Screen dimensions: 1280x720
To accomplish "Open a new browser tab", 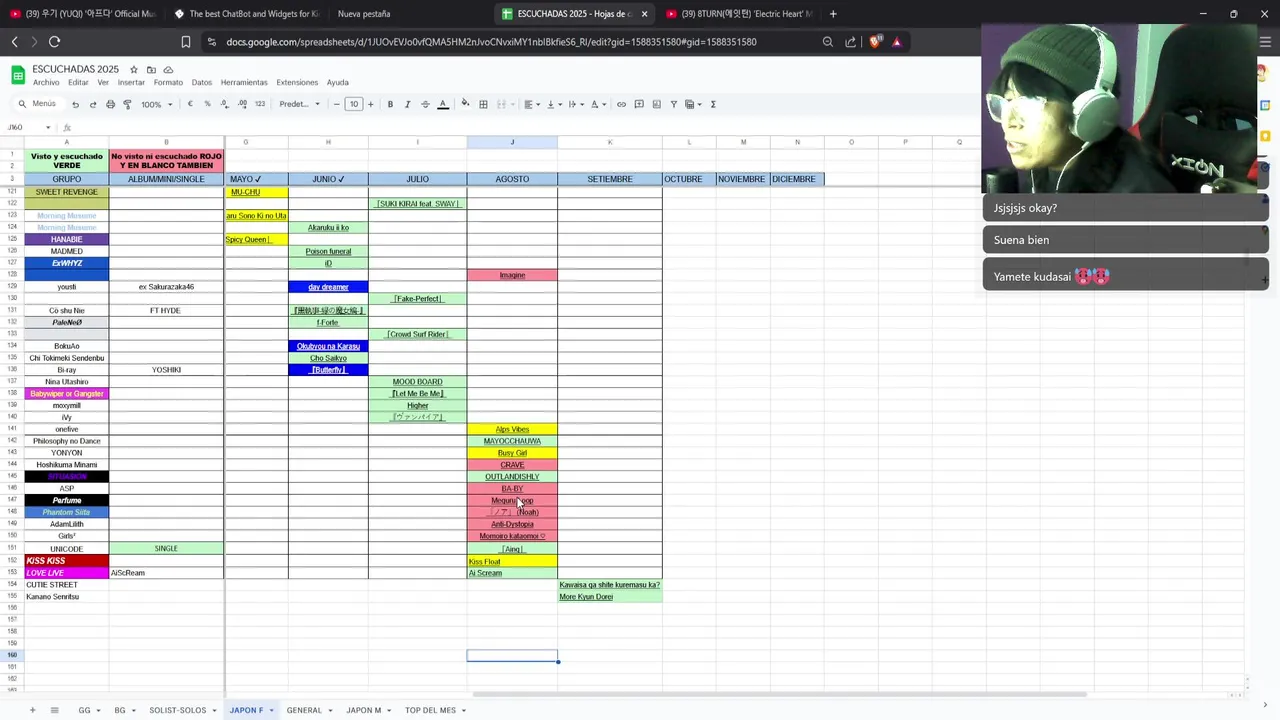I will (x=833, y=14).
